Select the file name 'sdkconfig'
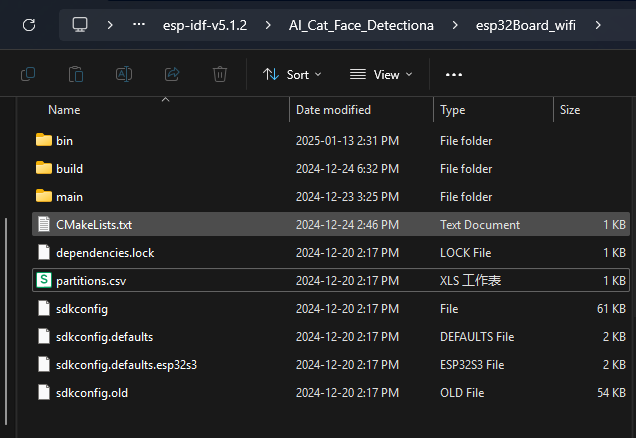This screenshot has height=438, width=636. (82, 309)
